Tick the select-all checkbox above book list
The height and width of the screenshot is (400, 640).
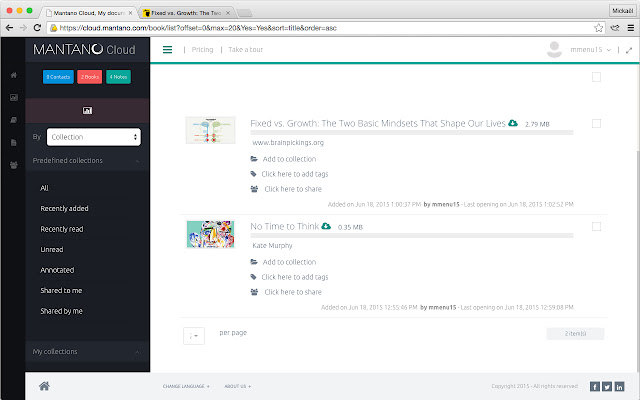596,77
